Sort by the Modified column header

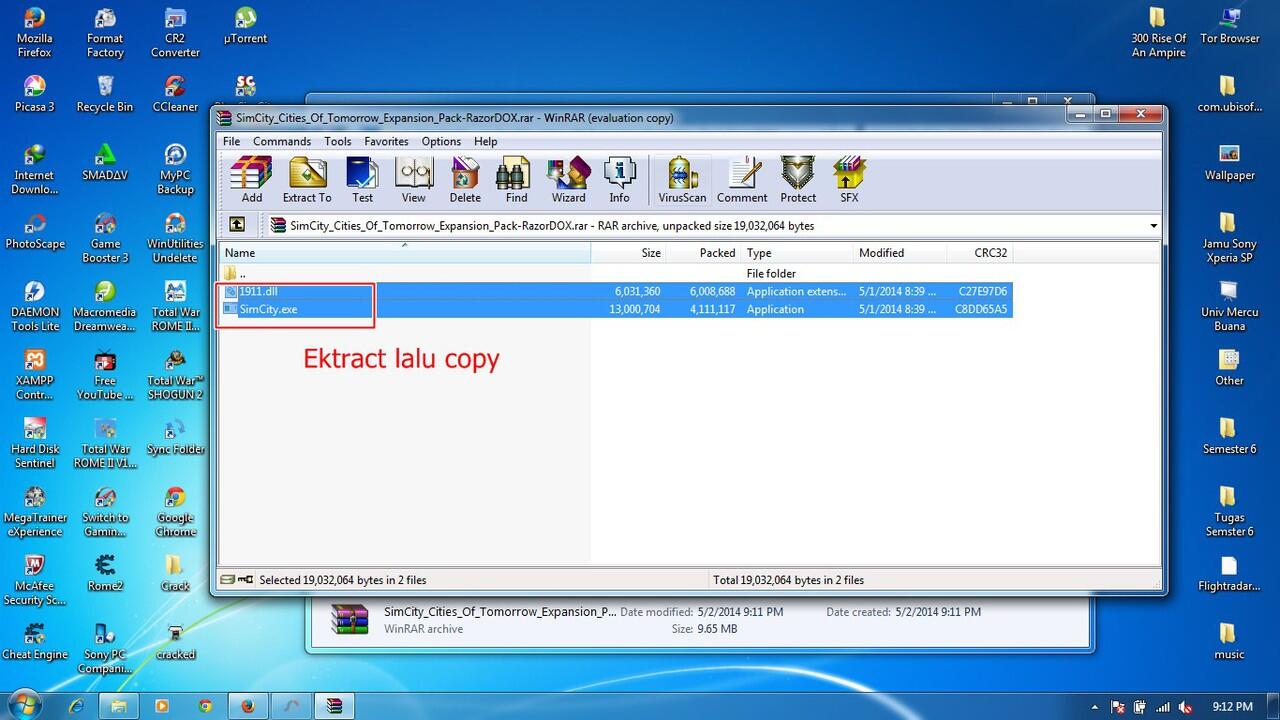pyautogui.click(x=900, y=253)
